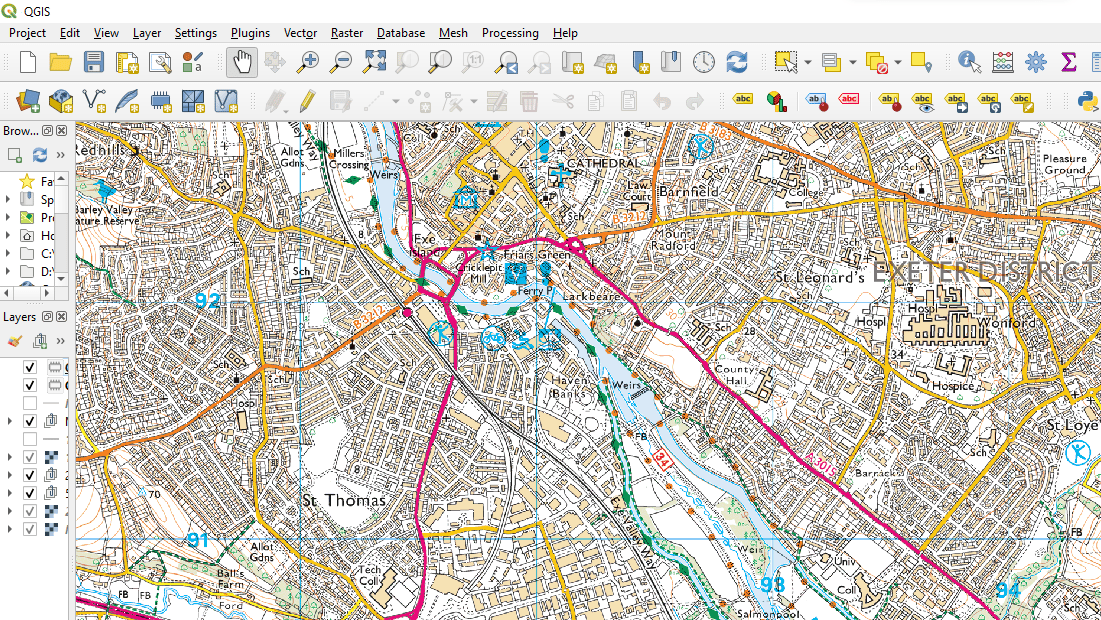1101x620 pixels.
Task: Open Statistical Summary sigma icon
Action: tap(1069, 62)
